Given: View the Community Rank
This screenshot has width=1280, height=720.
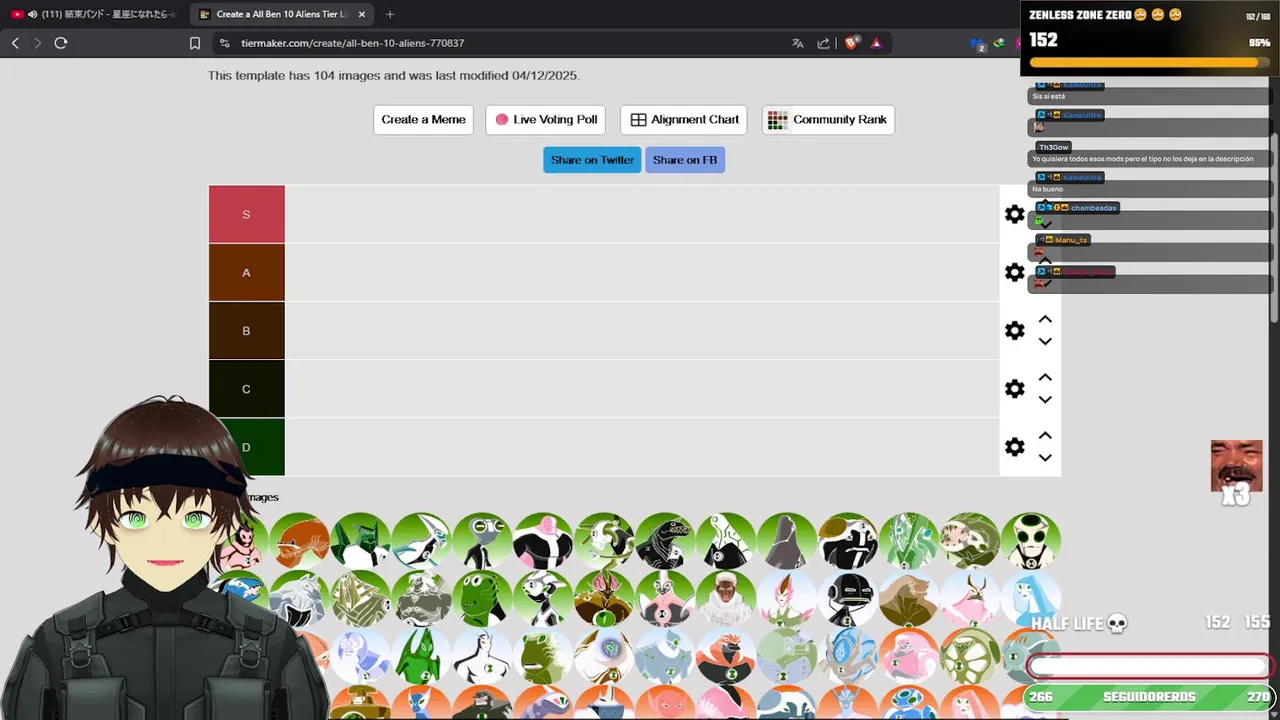Looking at the screenshot, I should click(828, 120).
